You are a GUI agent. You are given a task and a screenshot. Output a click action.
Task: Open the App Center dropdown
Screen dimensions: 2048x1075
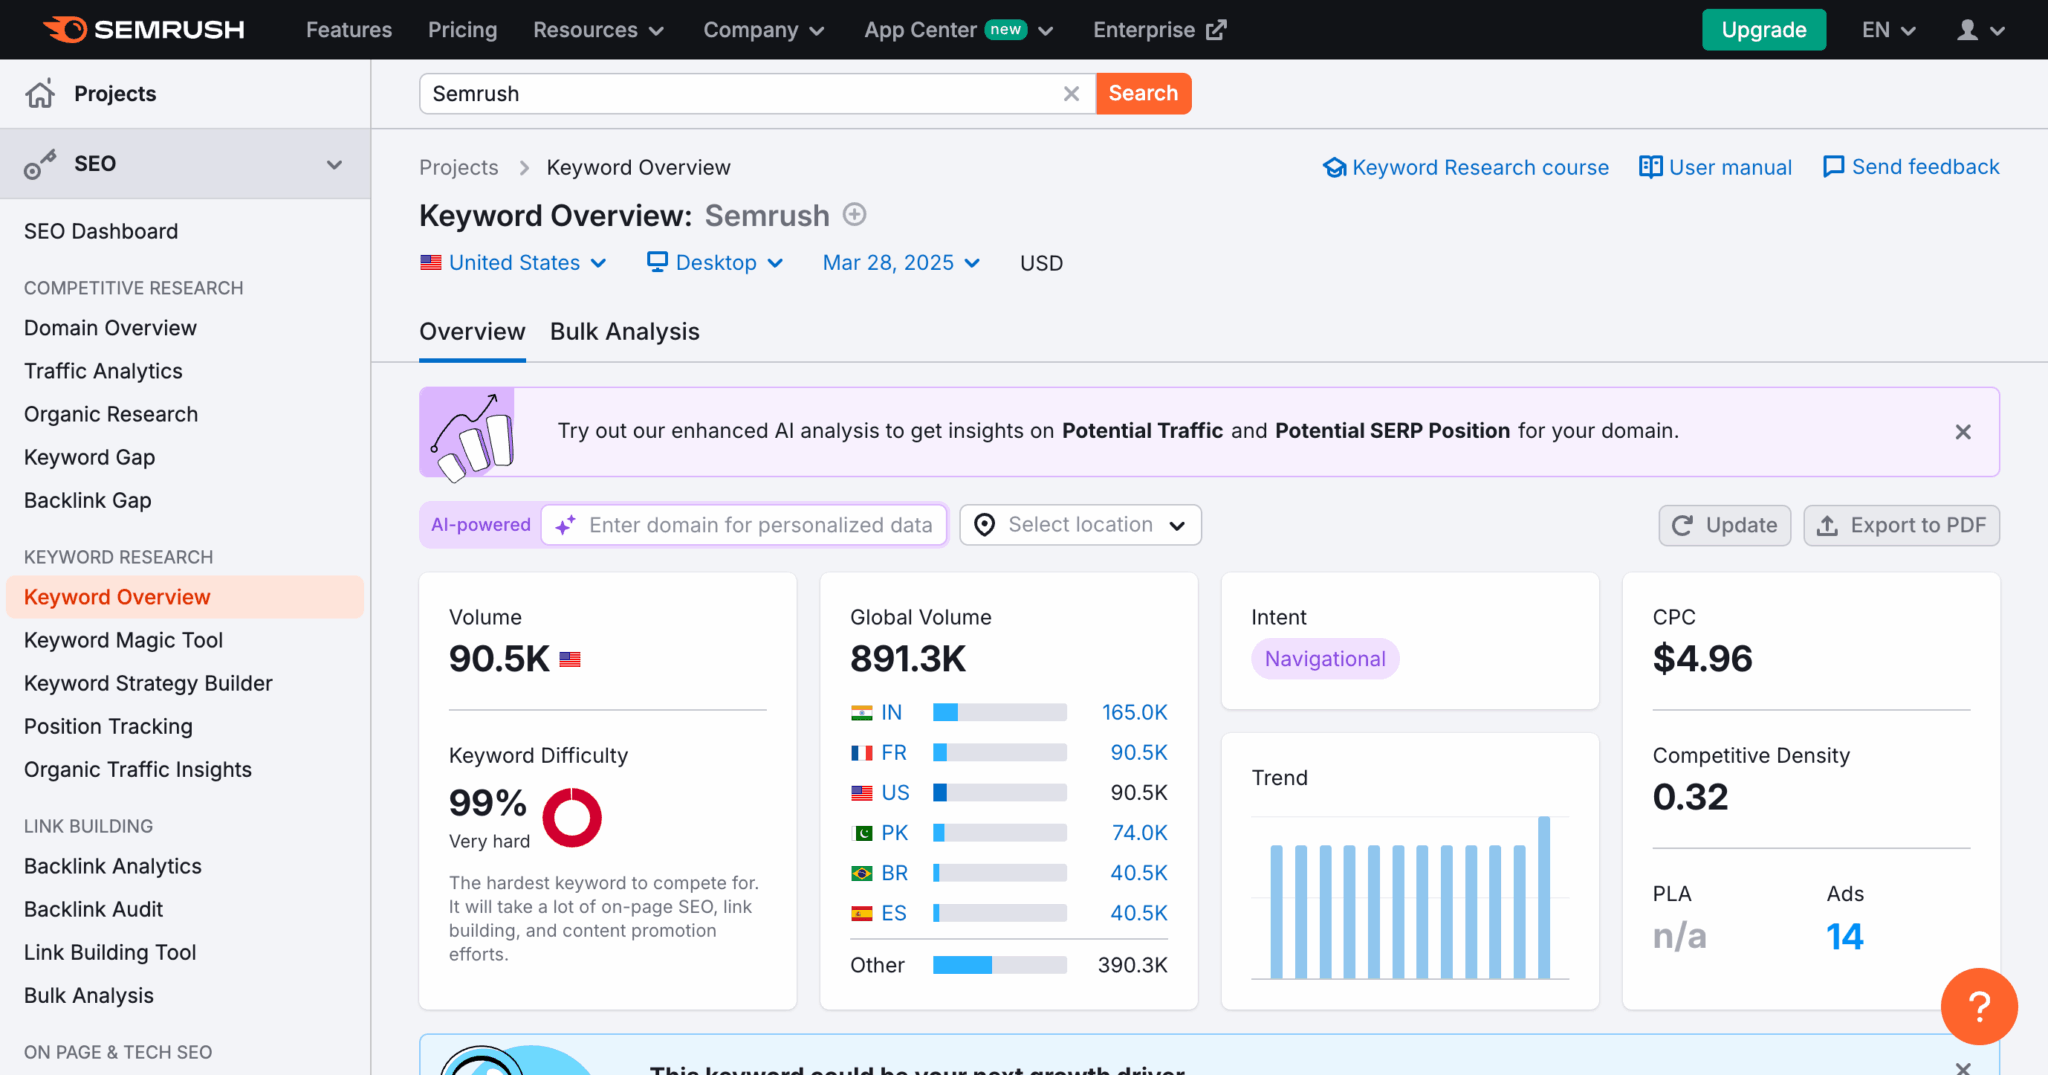[x=959, y=30]
